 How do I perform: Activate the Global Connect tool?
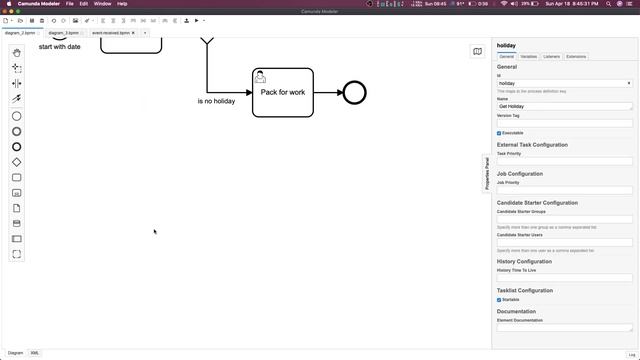17,98
